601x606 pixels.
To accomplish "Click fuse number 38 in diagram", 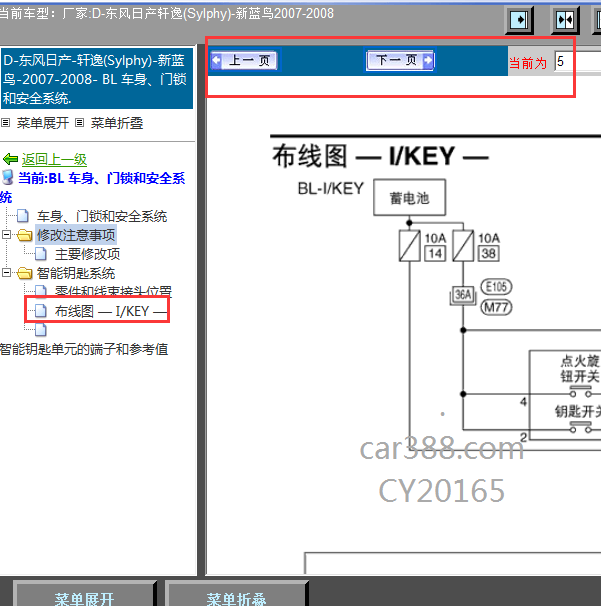I will coord(489,254).
